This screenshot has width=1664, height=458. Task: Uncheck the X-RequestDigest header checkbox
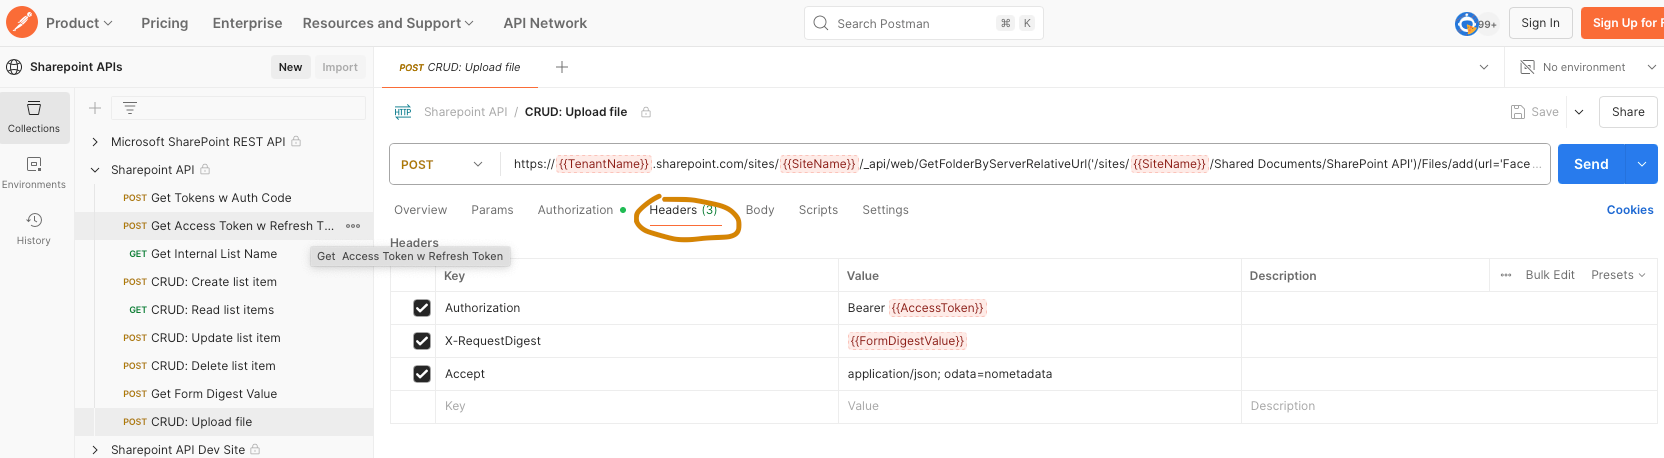[x=422, y=341]
